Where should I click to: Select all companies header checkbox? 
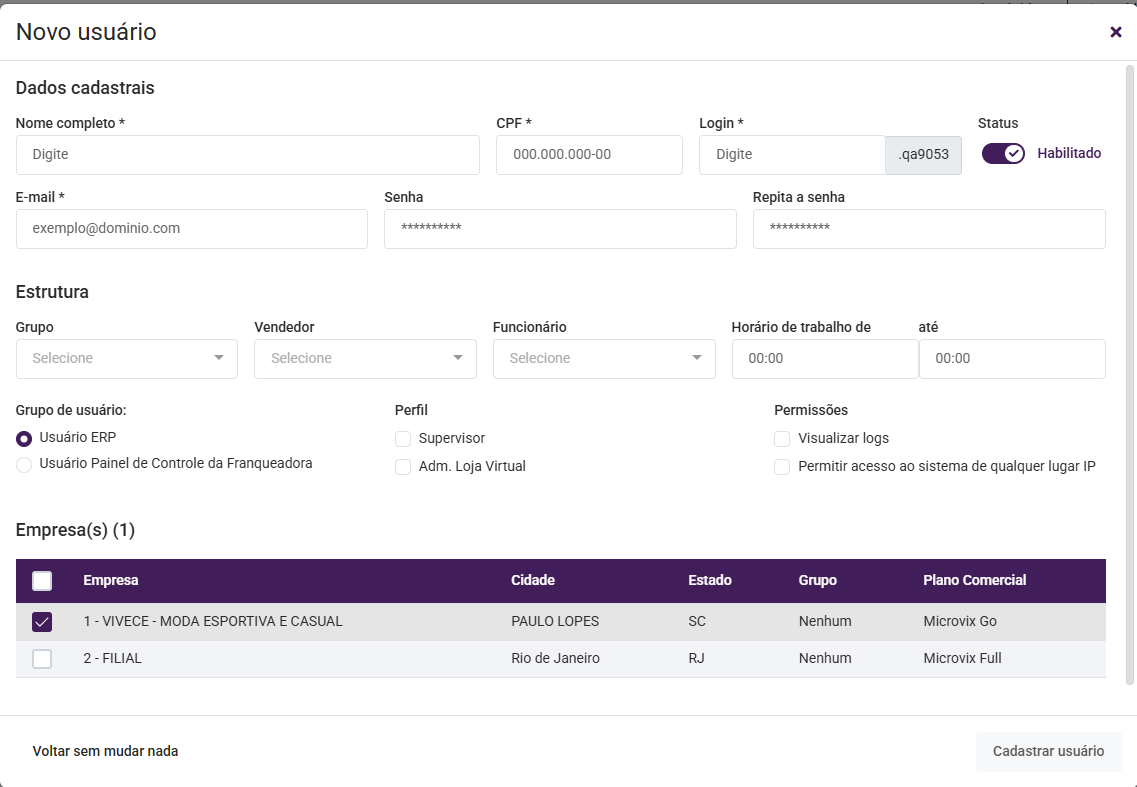point(42,581)
